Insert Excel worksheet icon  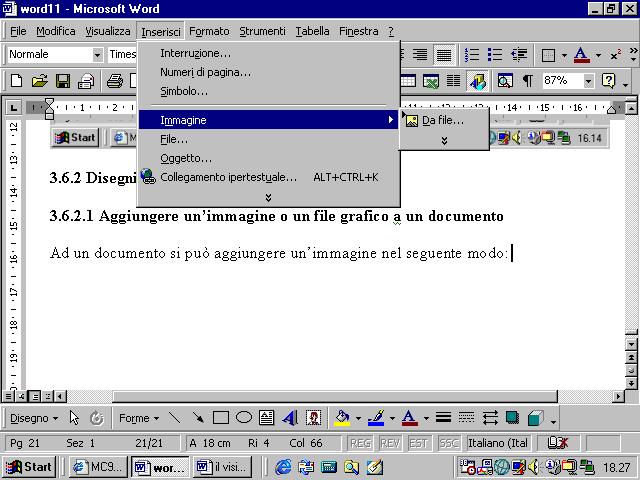pyautogui.click(x=431, y=81)
